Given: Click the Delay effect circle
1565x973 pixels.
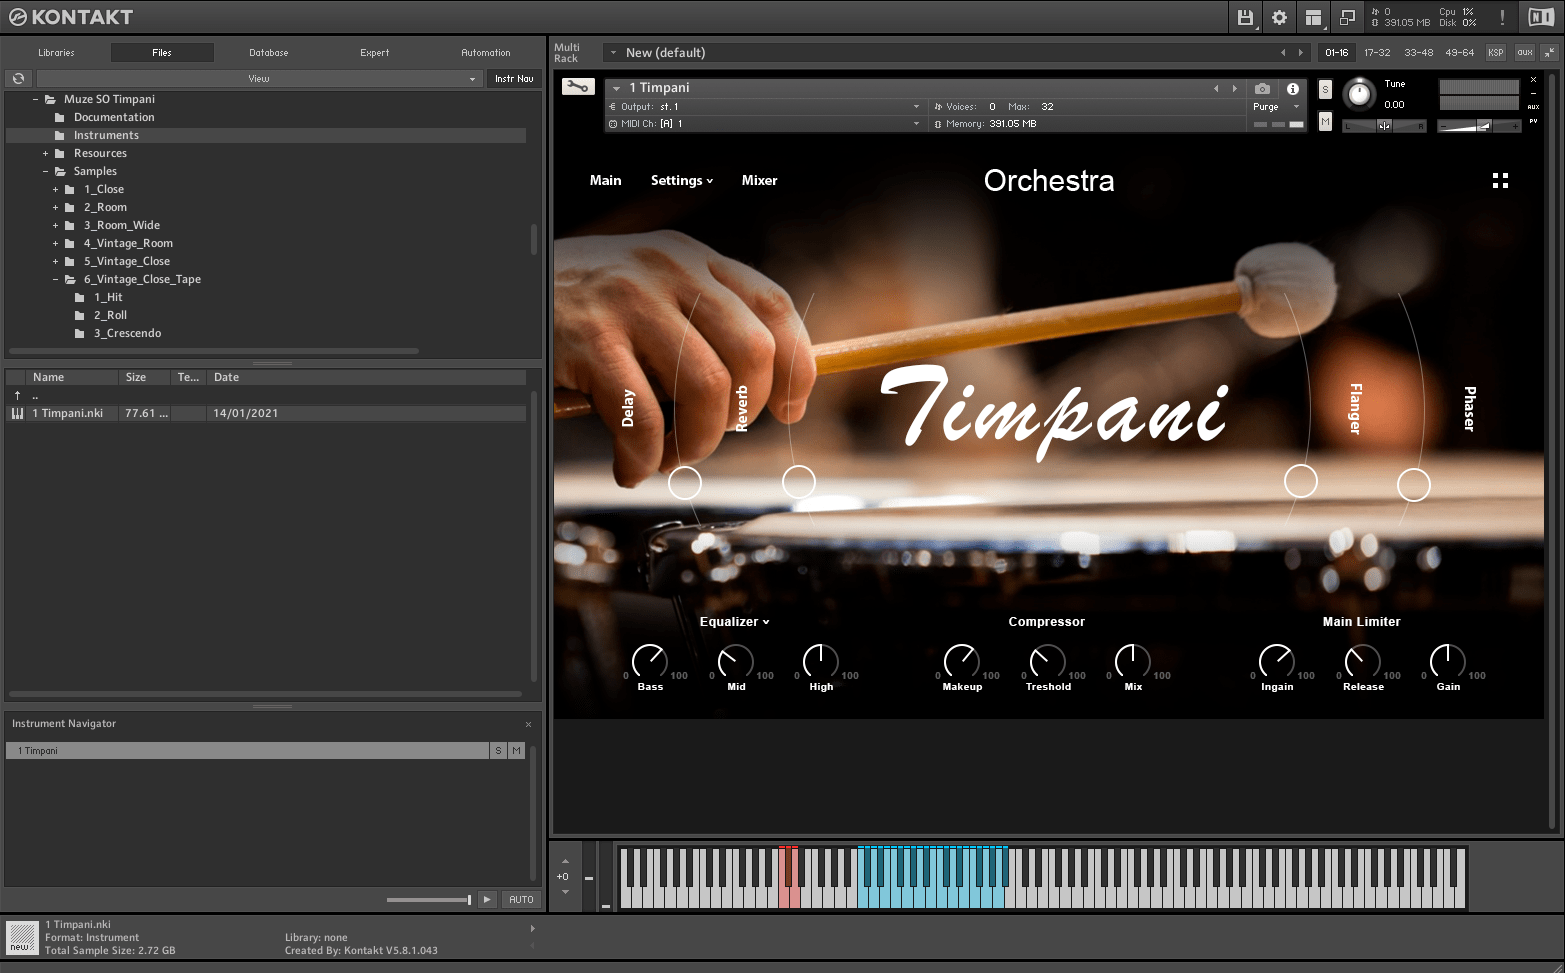Looking at the screenshot, I should pyautogui.click(x=685, y=483).
